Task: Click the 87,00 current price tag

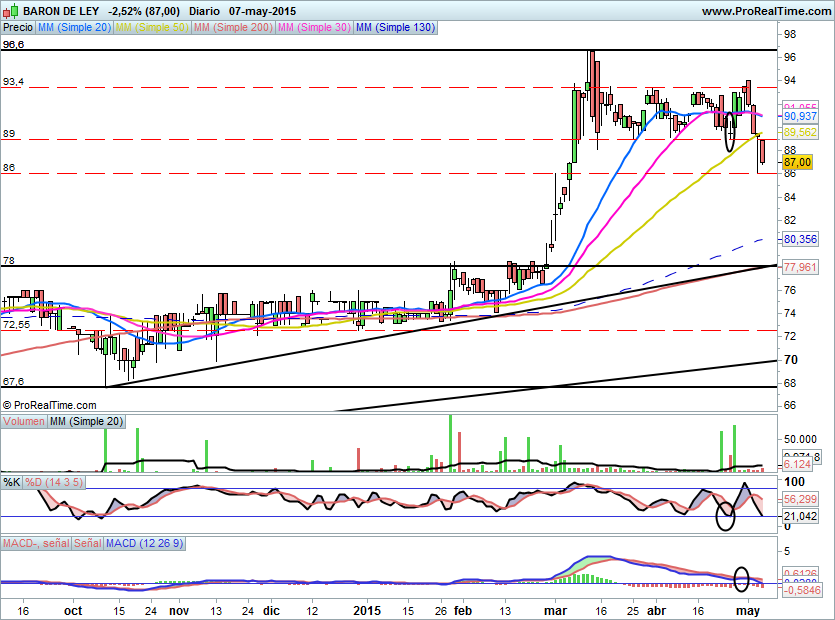Action: (797, 162)
